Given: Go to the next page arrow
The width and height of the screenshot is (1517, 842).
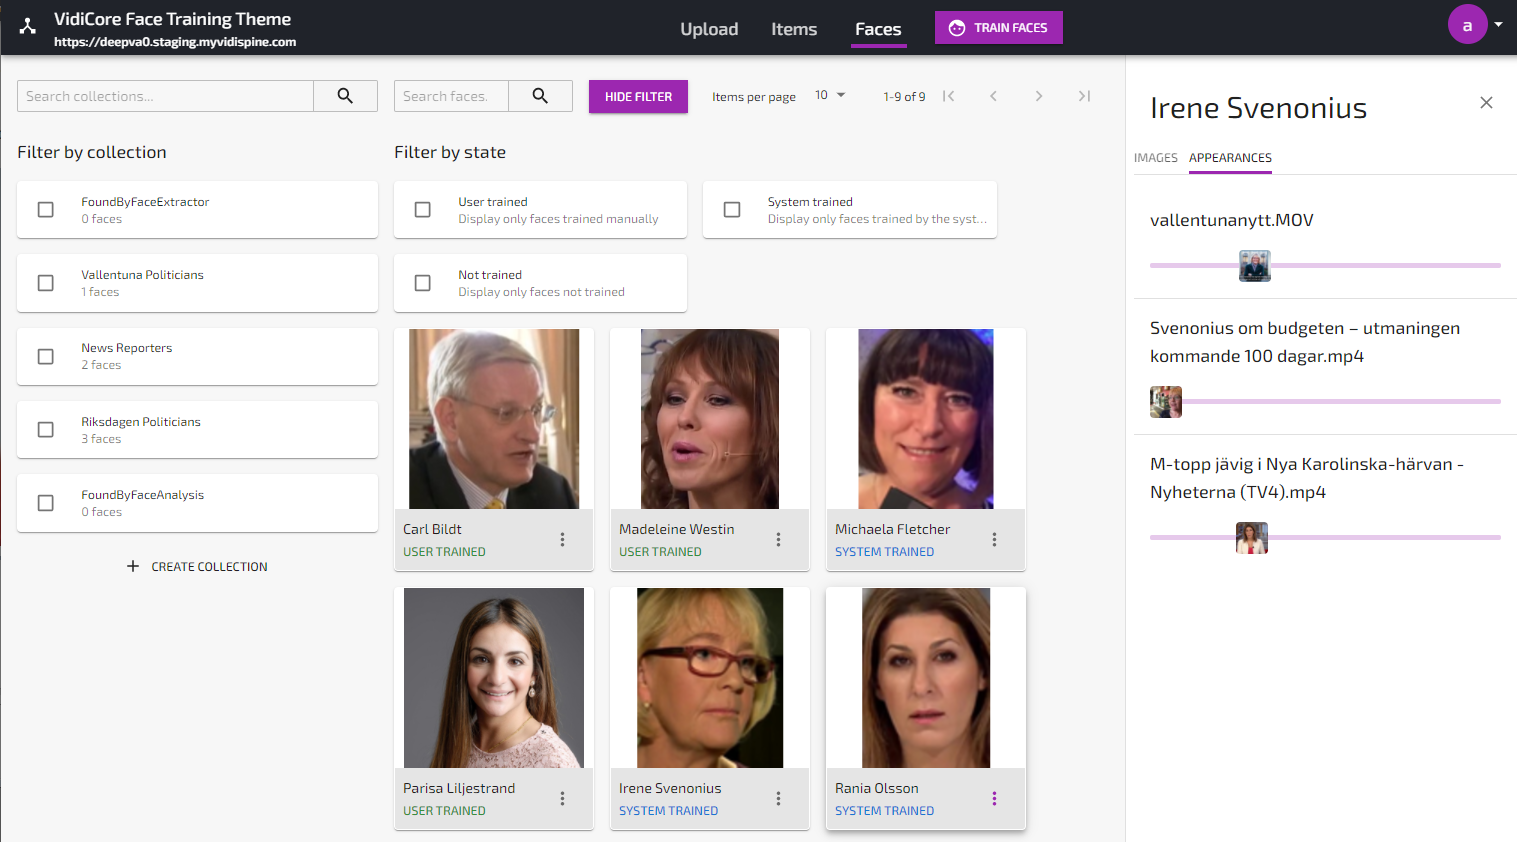Looking at the screenshot, I should (x=1039, y=96).
